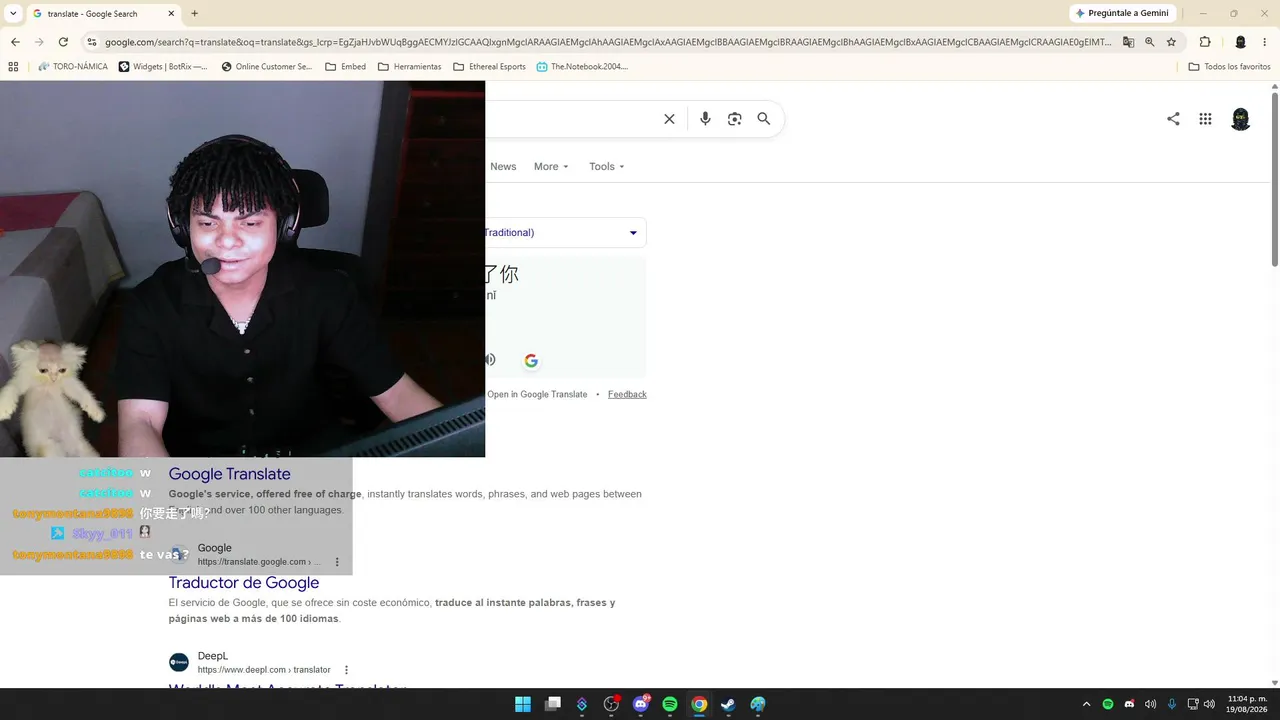Open more options for the DeepL result
Image resolution: width=1280 pixels, height=720 pixels.
coord(346,670)
